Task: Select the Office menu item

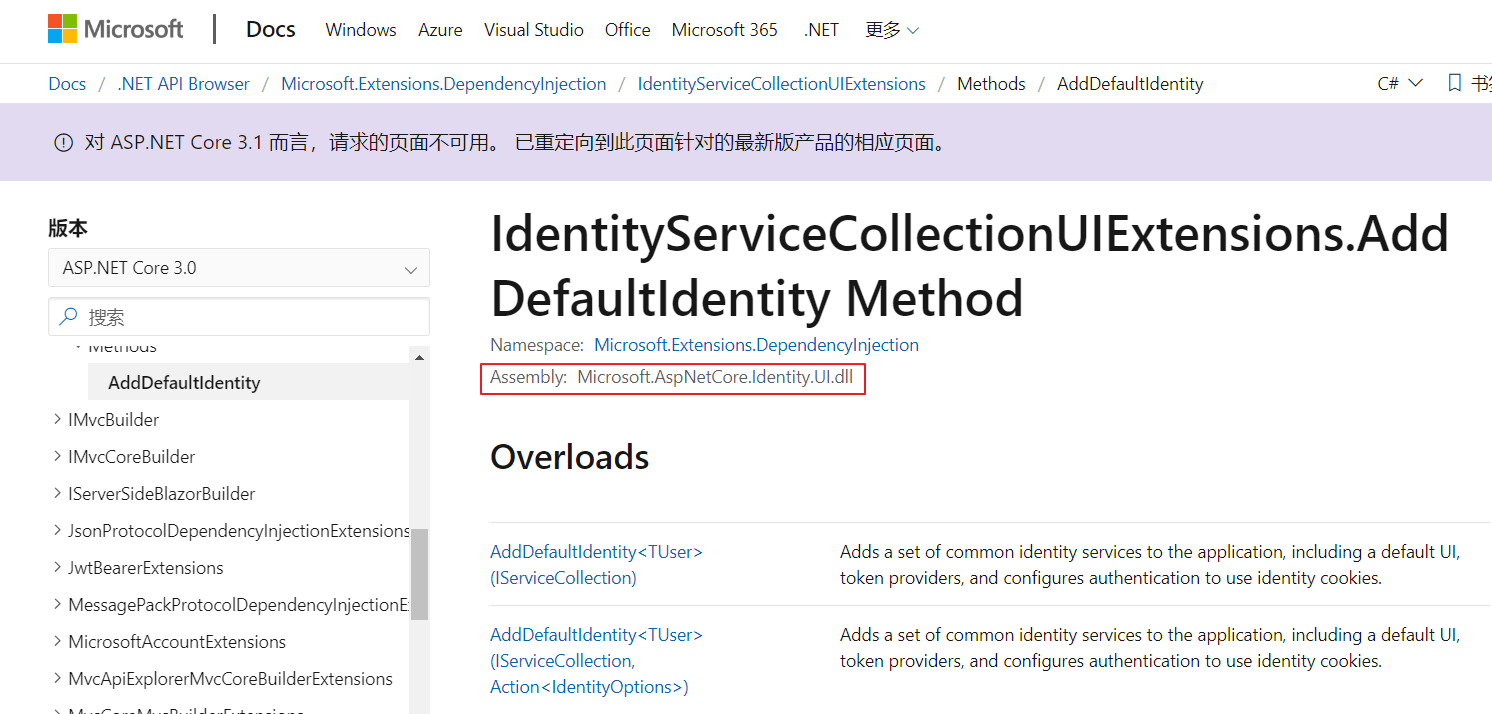Action: pos(627,29)
